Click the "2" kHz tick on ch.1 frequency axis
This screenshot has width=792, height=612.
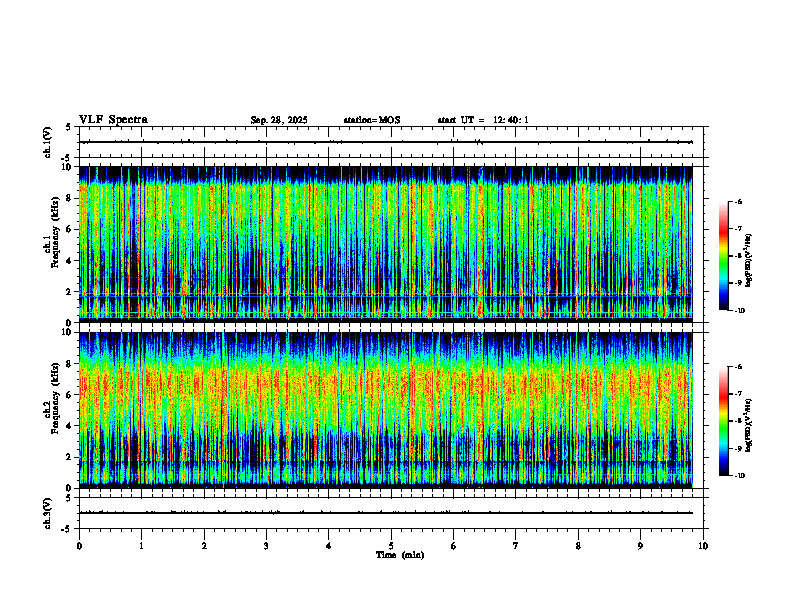[70, 292]
